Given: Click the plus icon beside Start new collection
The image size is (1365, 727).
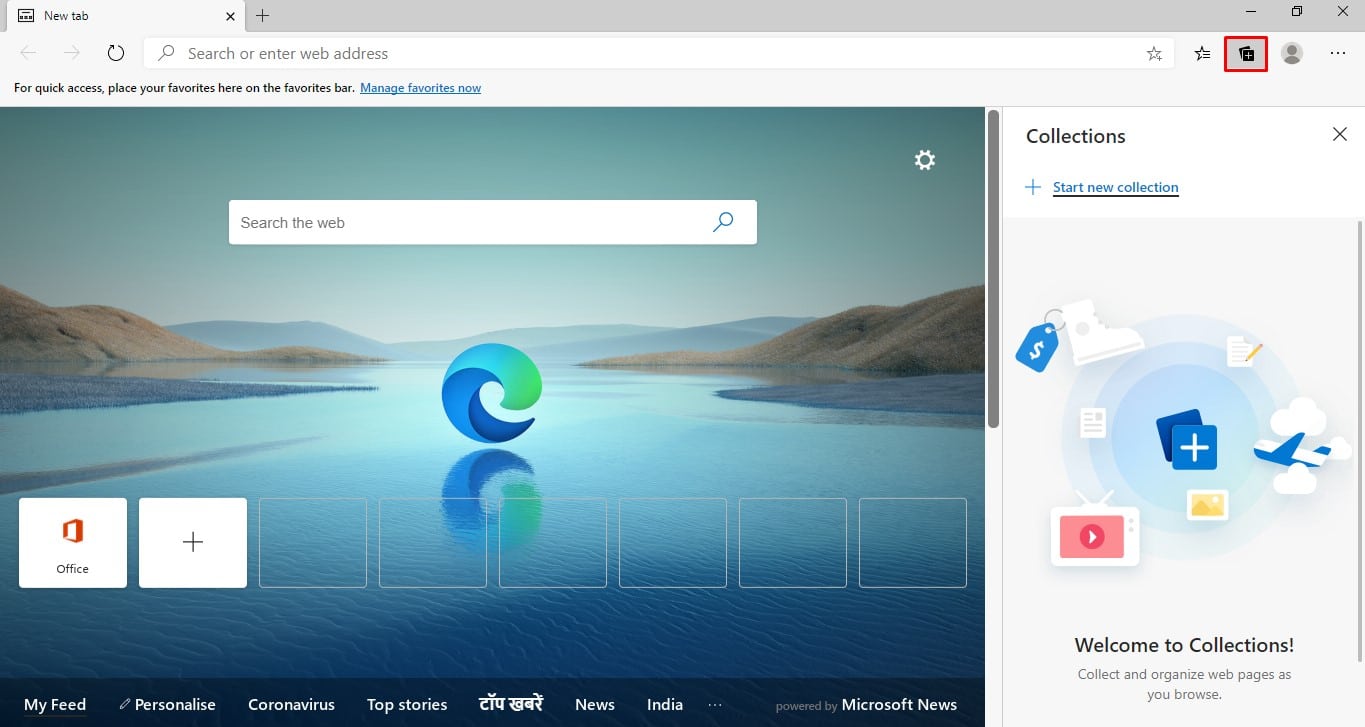Looking at the screenshot, I should 1034,187.
